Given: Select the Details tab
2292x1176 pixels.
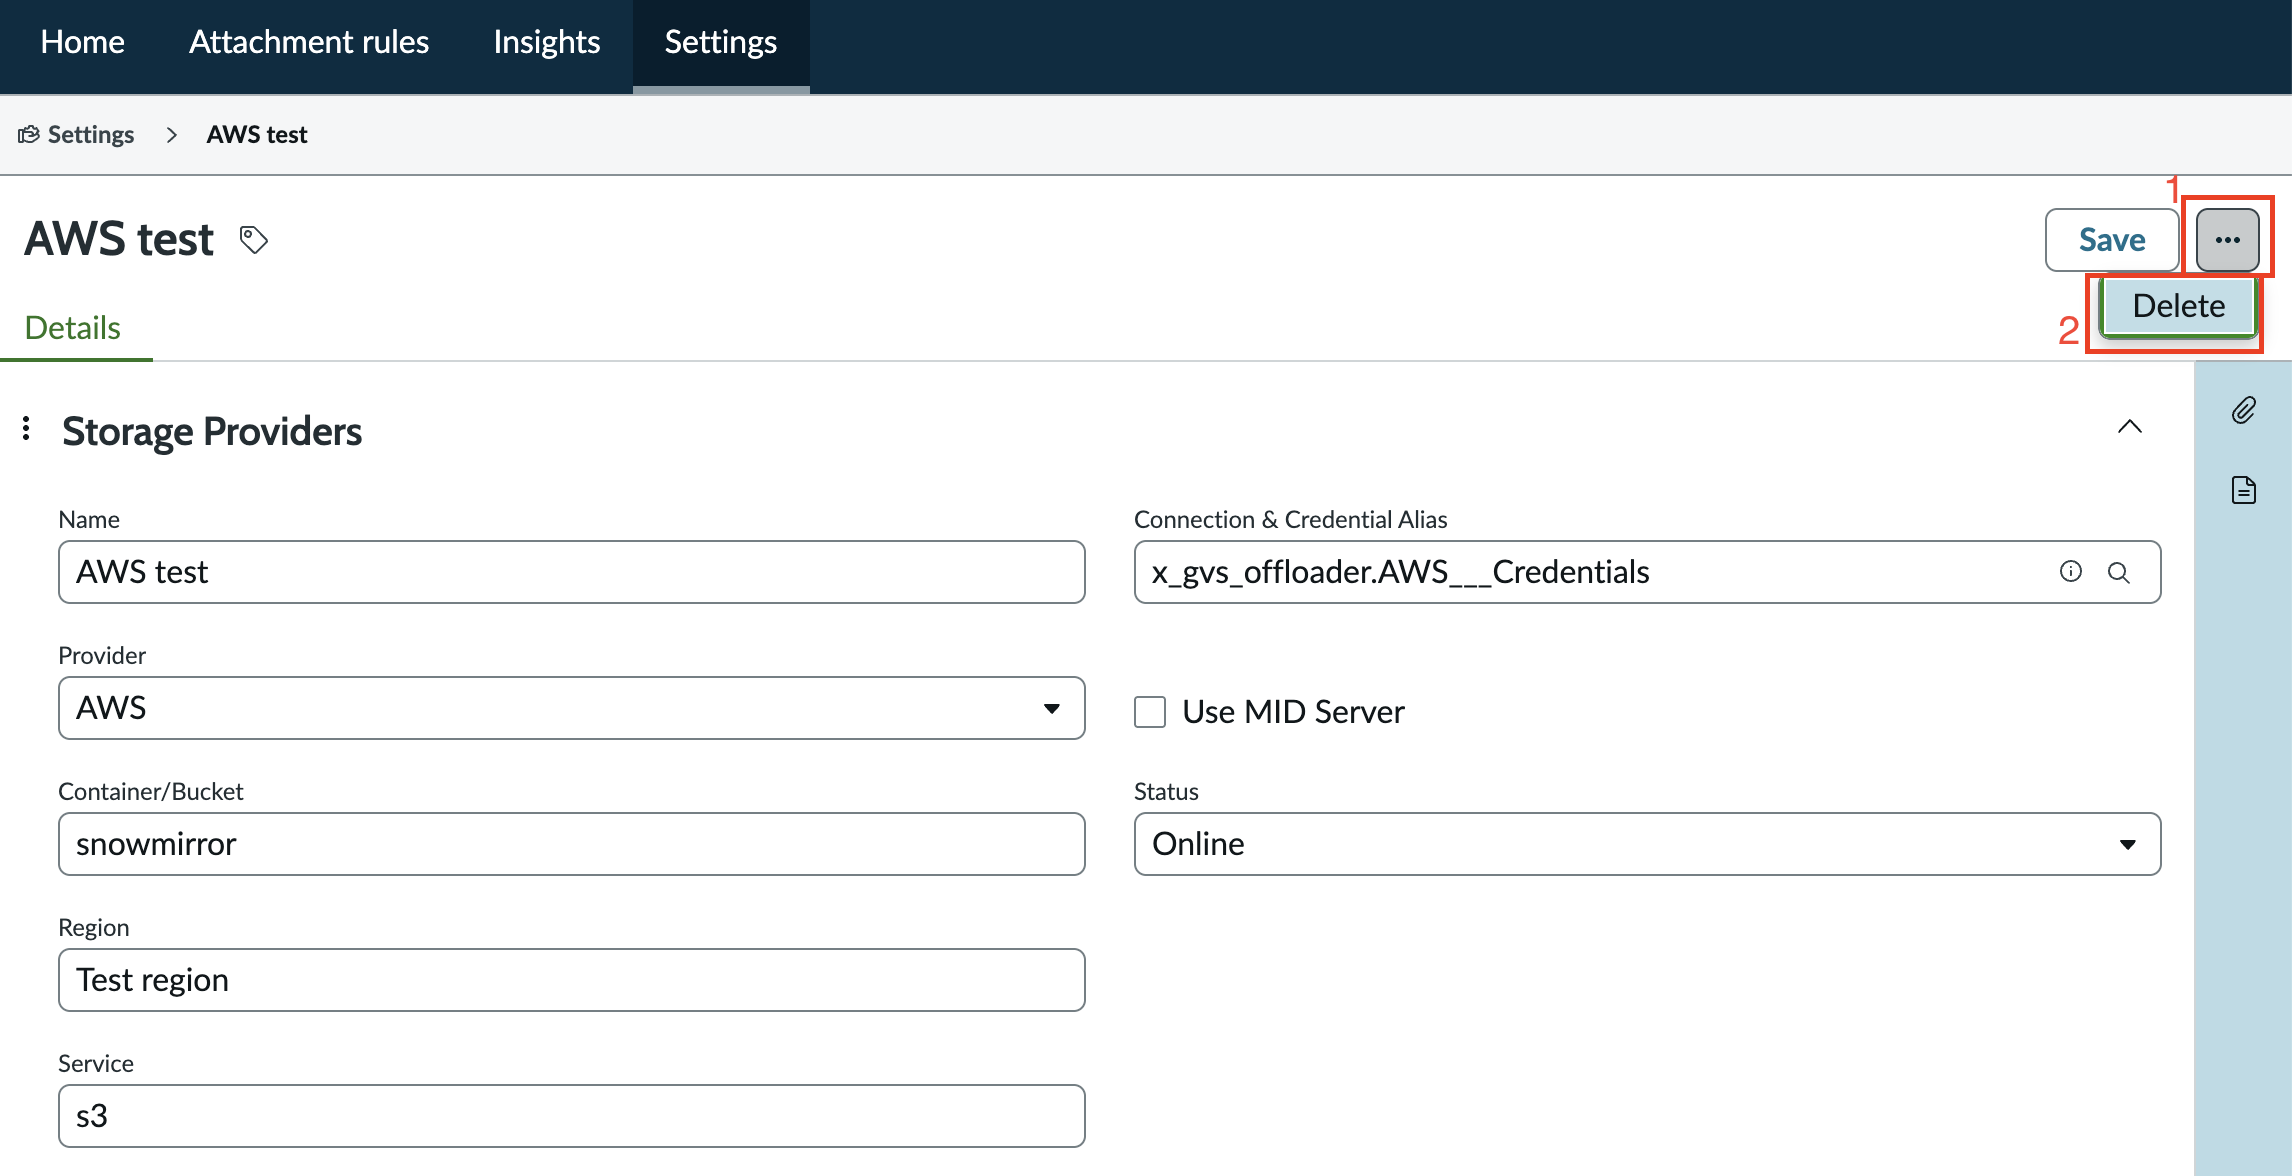Looking at the screenshot, I should coord(73,328).
